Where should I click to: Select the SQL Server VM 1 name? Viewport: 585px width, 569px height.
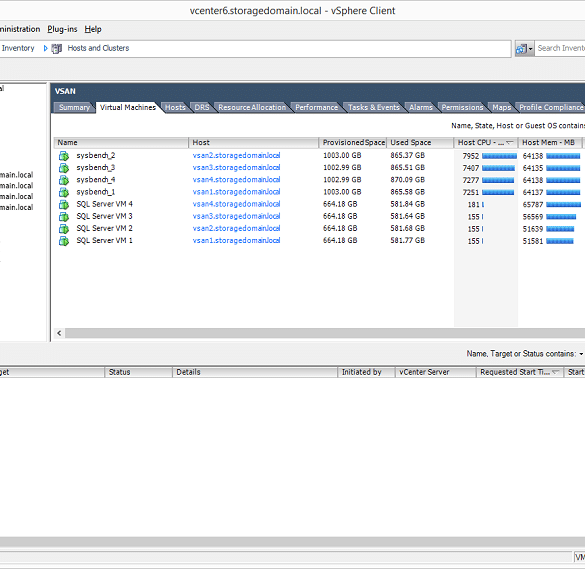click(x=104, y=241)
